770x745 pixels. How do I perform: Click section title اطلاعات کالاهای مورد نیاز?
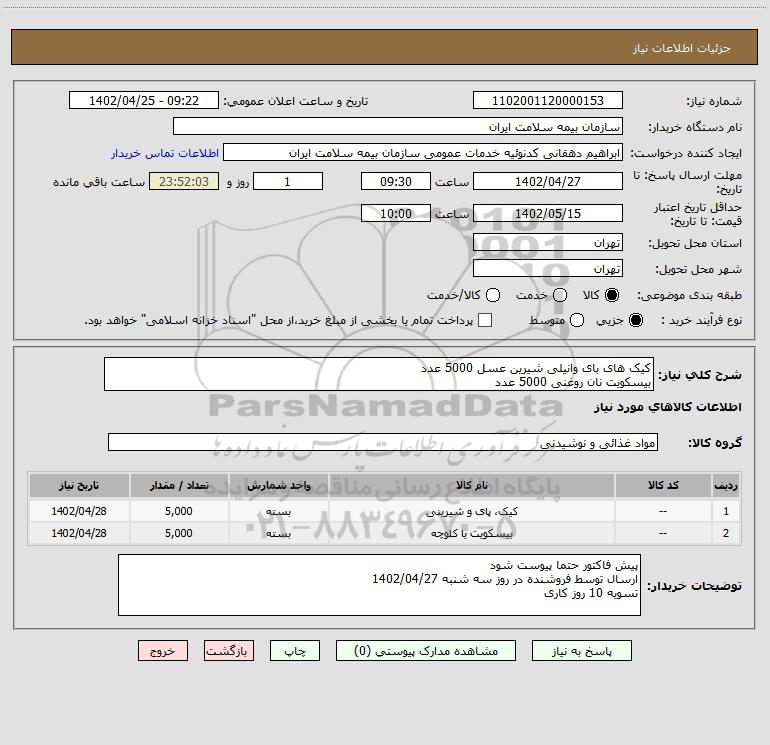click(667, 407)
